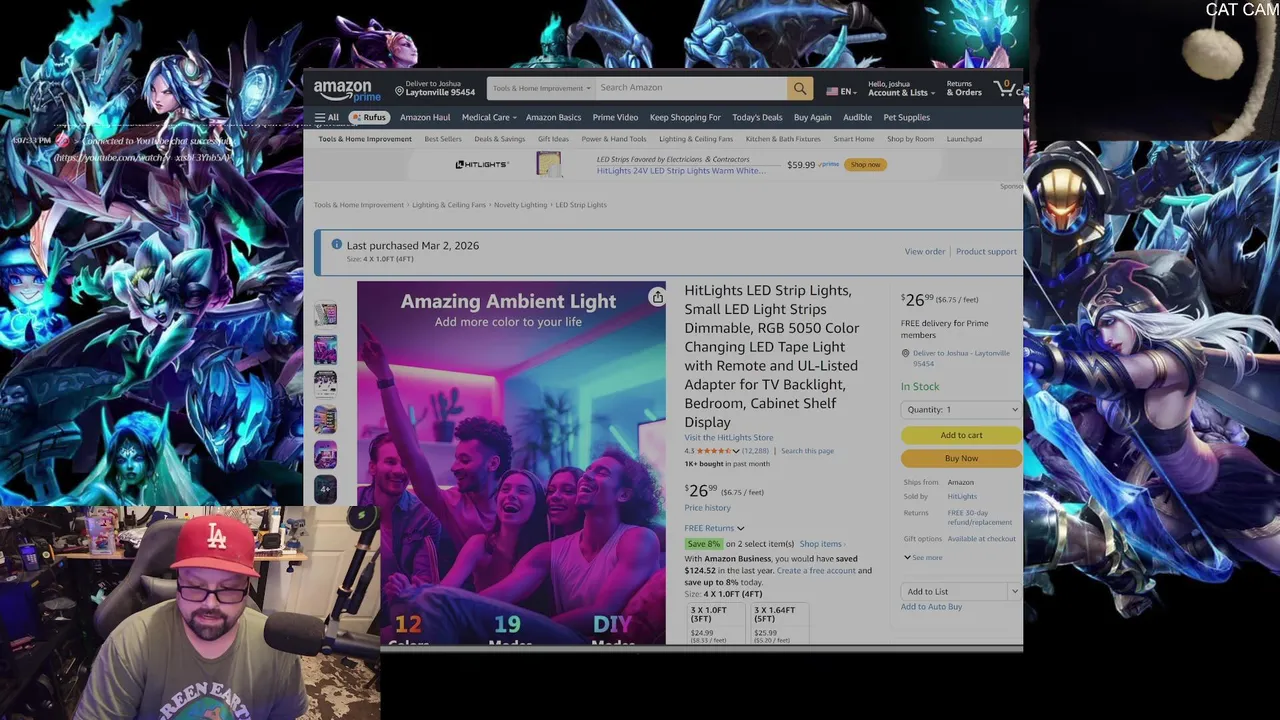This screenshot has width=1280, height=720.
Task: Open Pet Supplies in the nav bar
Action: (906, 117)
